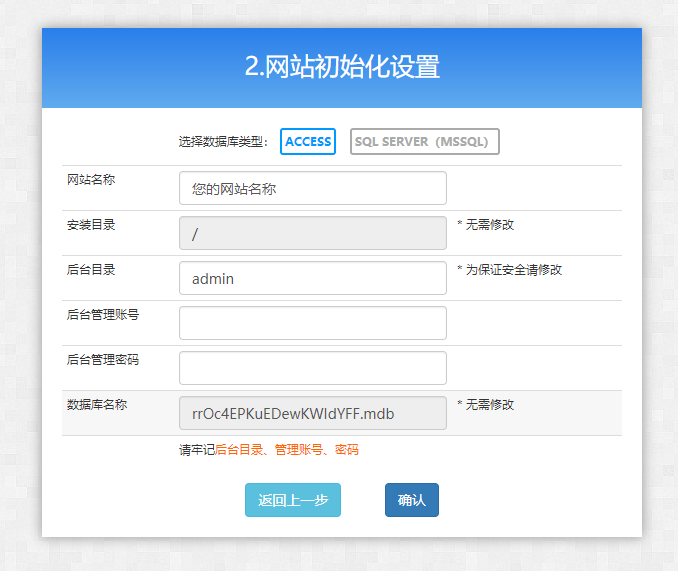Click the 后台管理密码 row label
The height and width of the screenshot is (571, 678).
tap(103, 360)
